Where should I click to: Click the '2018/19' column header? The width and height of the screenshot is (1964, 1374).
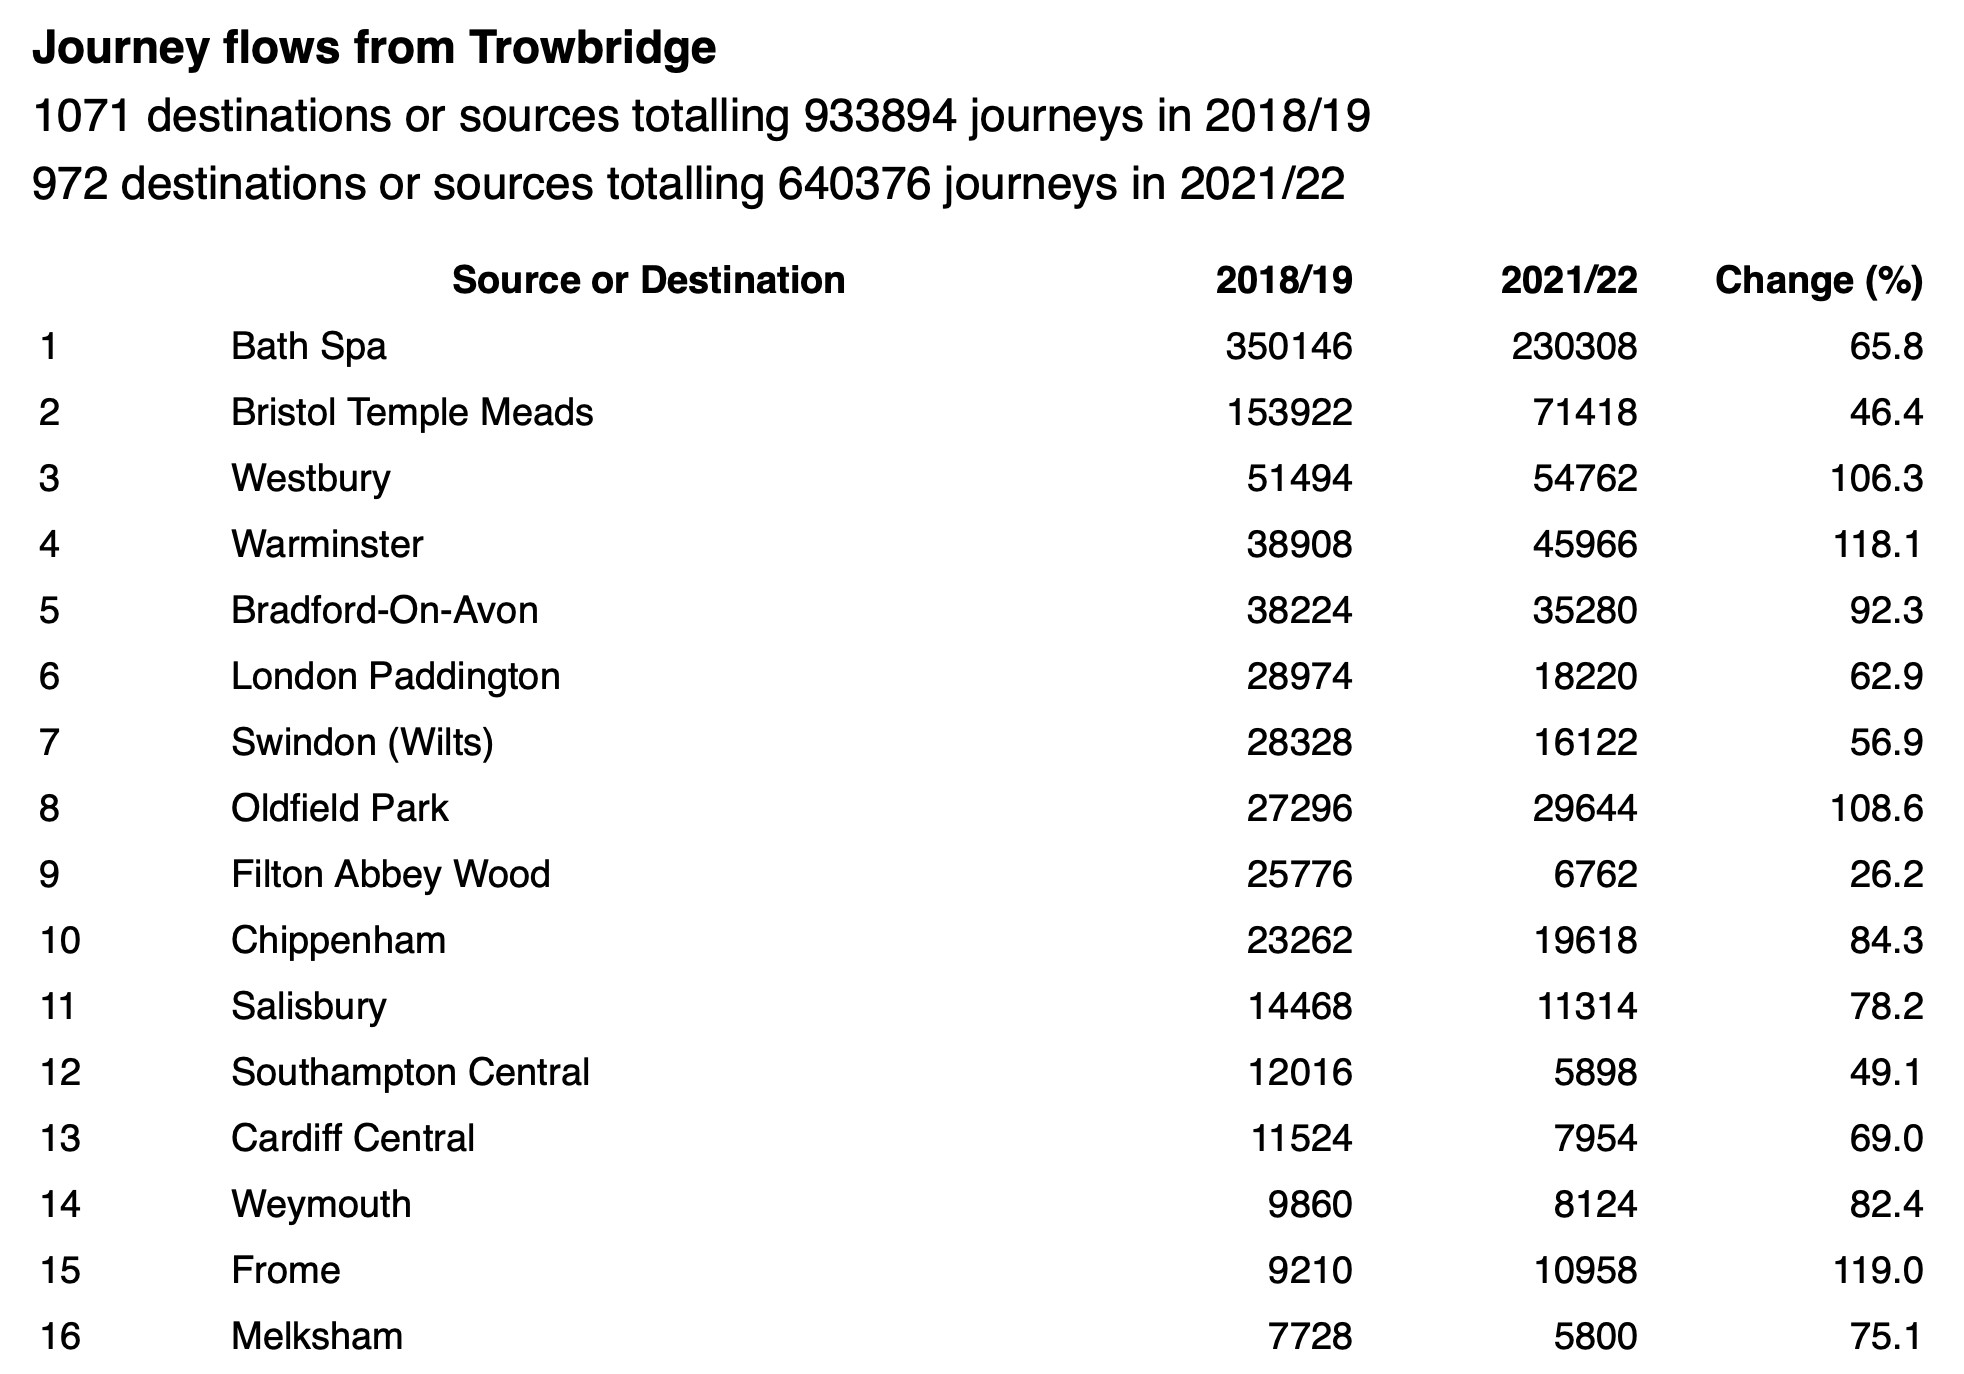click(1283, 280)
